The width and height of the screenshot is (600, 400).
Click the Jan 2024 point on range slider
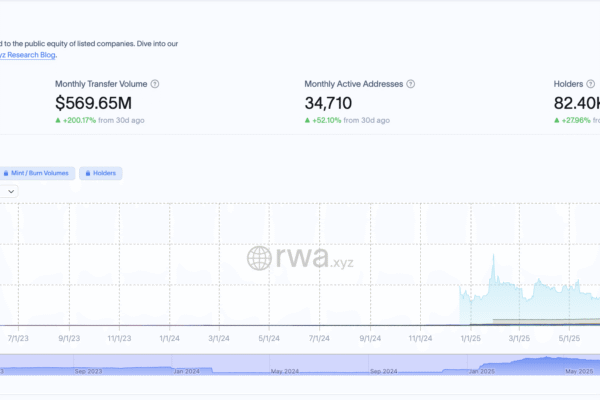click(x=185, y=370)
